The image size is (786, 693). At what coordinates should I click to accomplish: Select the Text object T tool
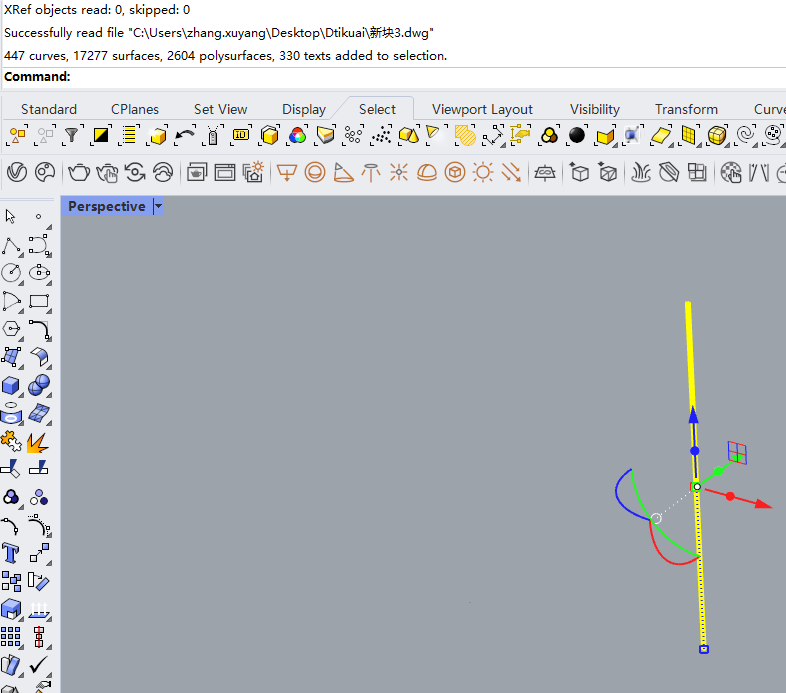pos(11,554)
